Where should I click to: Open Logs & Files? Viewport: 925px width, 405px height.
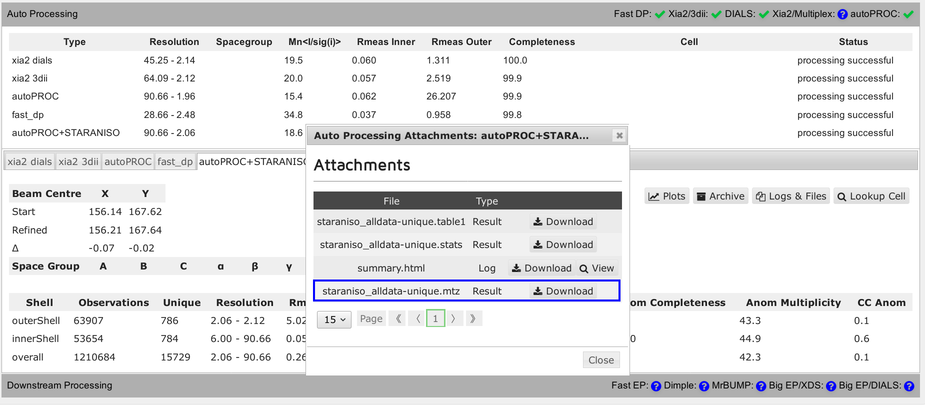click(x=792, y=196)
